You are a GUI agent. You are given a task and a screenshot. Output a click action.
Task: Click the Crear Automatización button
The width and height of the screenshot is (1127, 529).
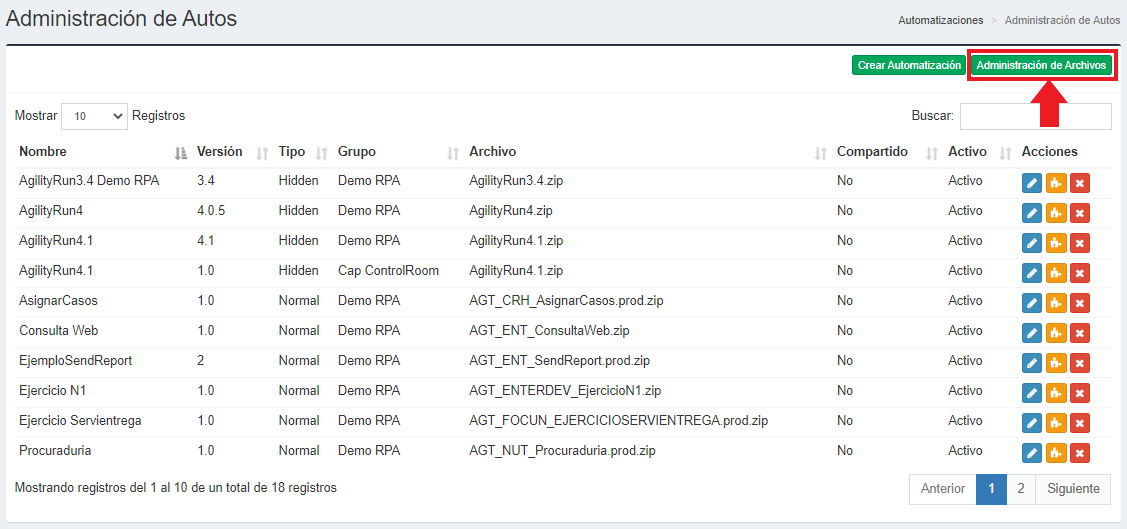(909, 65)
